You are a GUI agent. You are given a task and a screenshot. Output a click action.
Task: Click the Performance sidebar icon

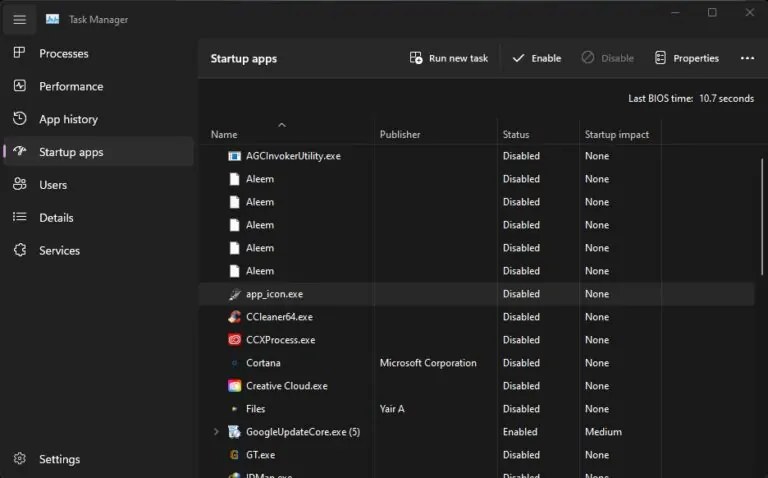[20, 86]
